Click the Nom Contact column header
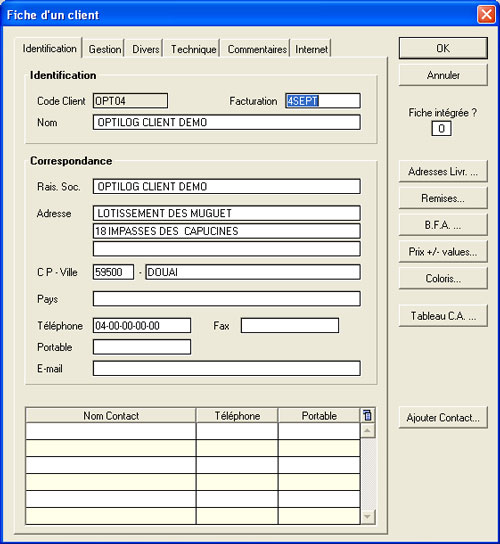 click(111, 416)
